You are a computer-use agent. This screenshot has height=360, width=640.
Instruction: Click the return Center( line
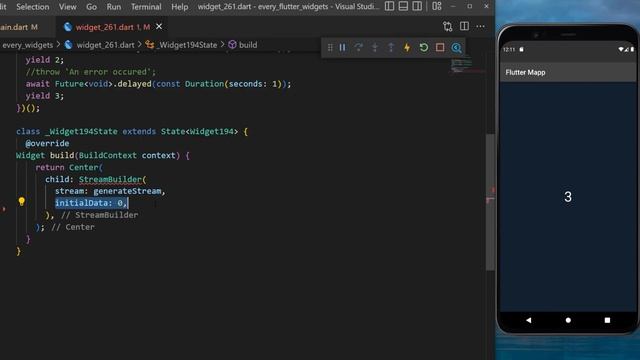69,167
